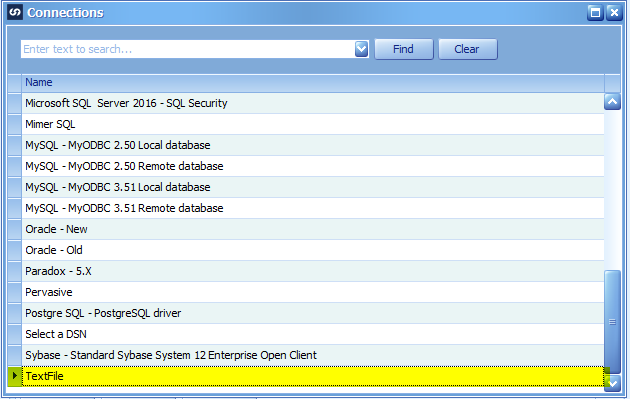The image size is (630, 399).
Task: Select the 'Oracle - Old' connection
Action: [313, 250]
